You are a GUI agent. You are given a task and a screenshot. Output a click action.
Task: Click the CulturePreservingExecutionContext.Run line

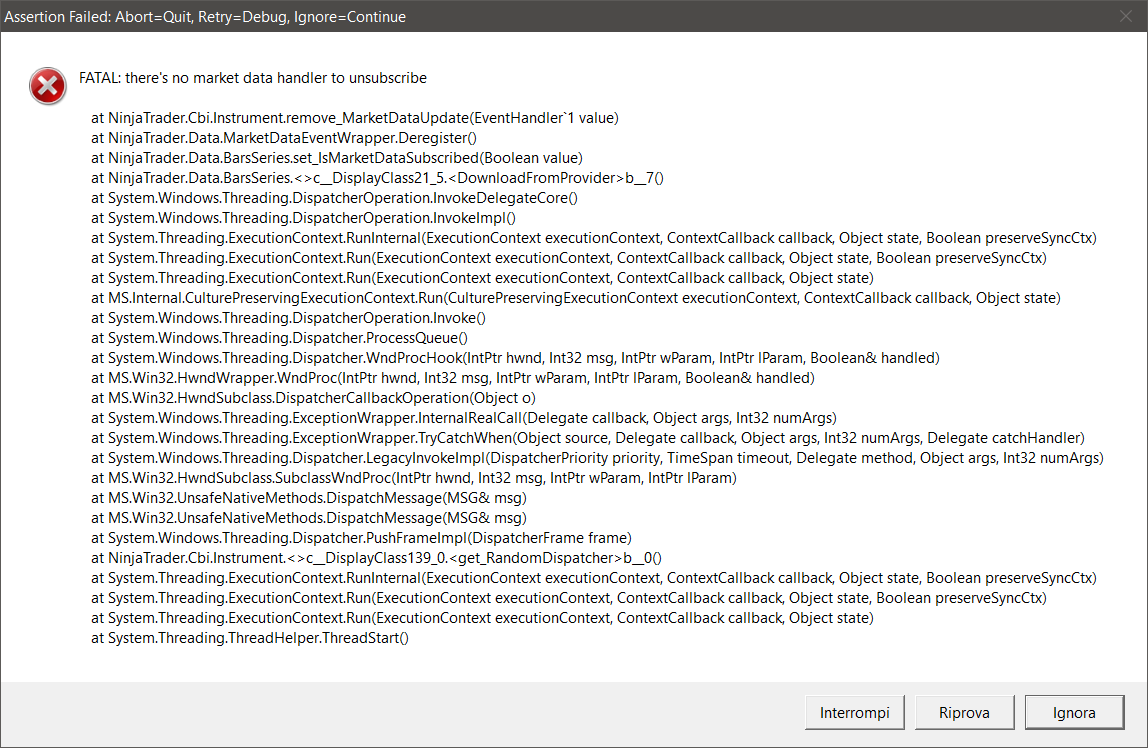(575, 298)
